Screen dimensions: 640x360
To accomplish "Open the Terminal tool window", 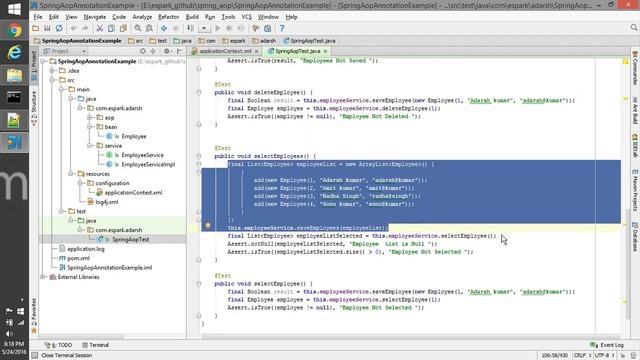I will click(x=95, y=345).
